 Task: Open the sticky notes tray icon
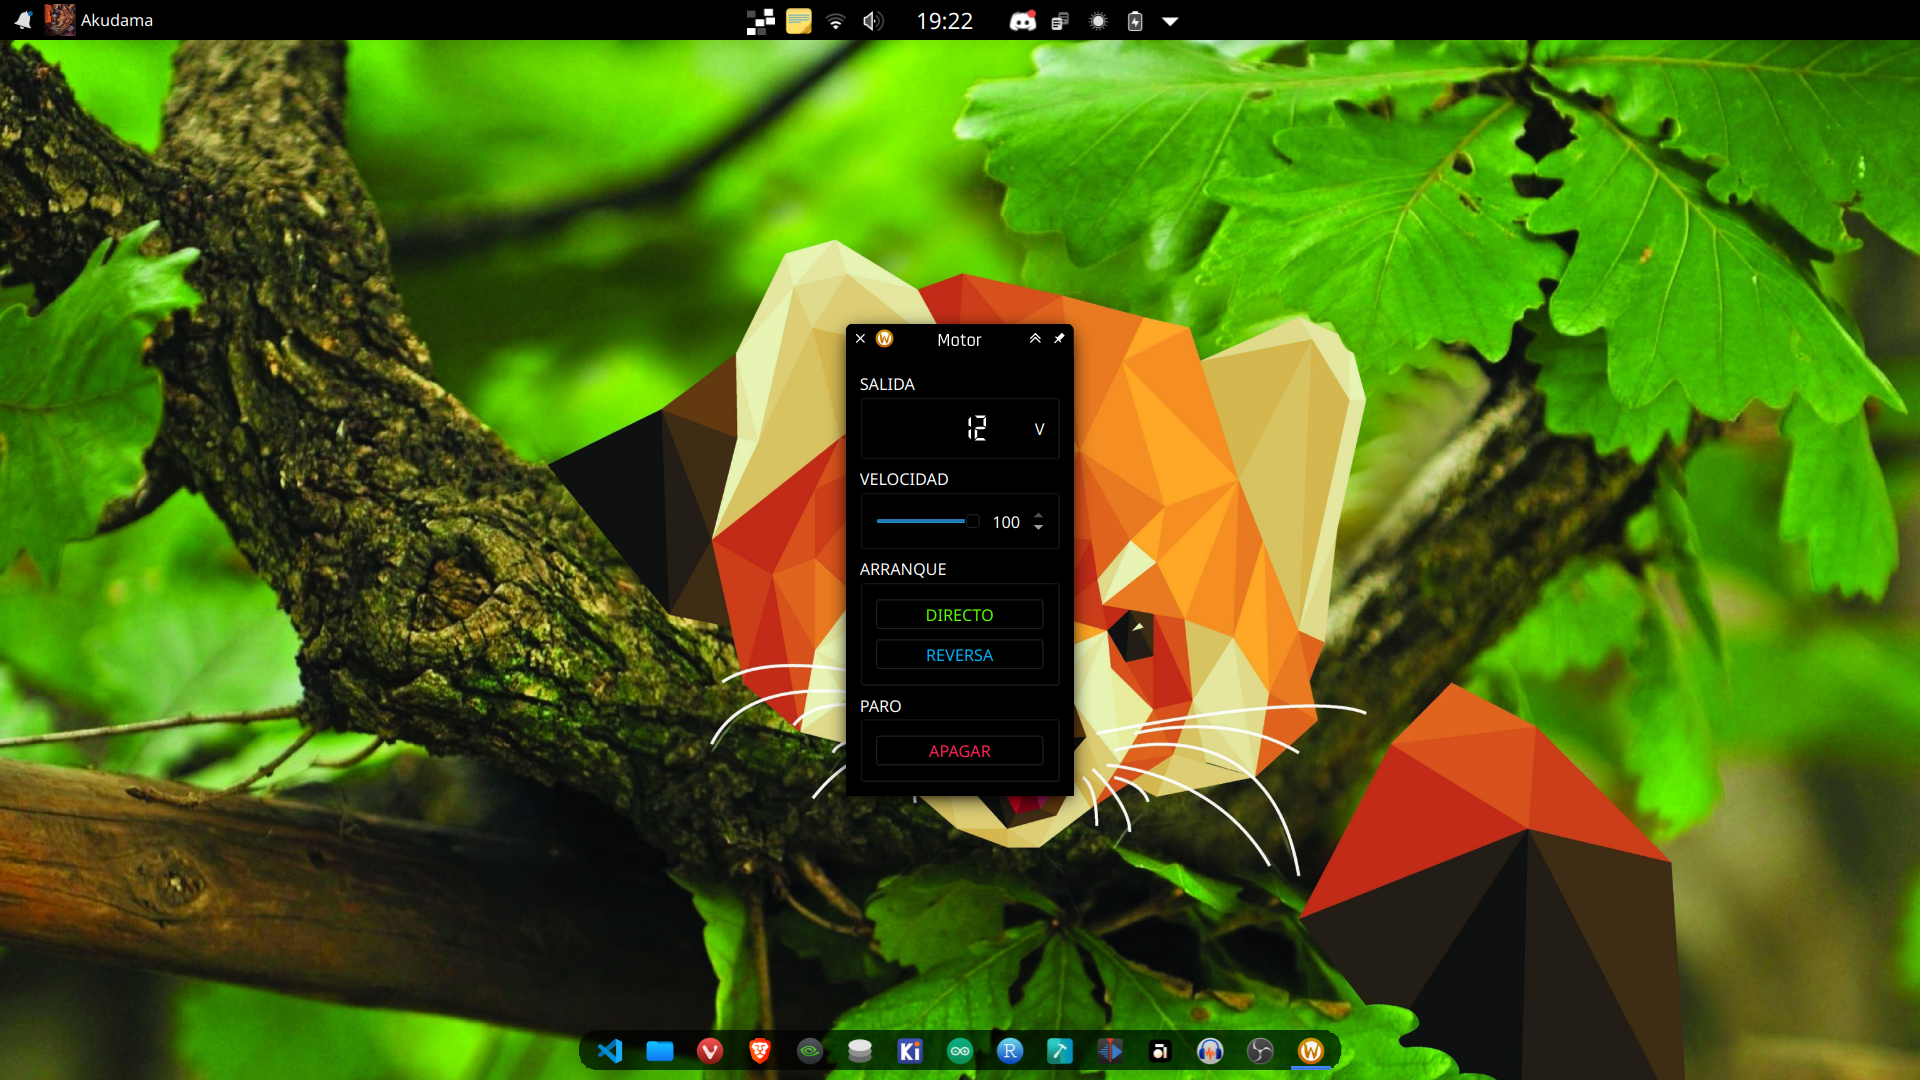tap(798, 21)
